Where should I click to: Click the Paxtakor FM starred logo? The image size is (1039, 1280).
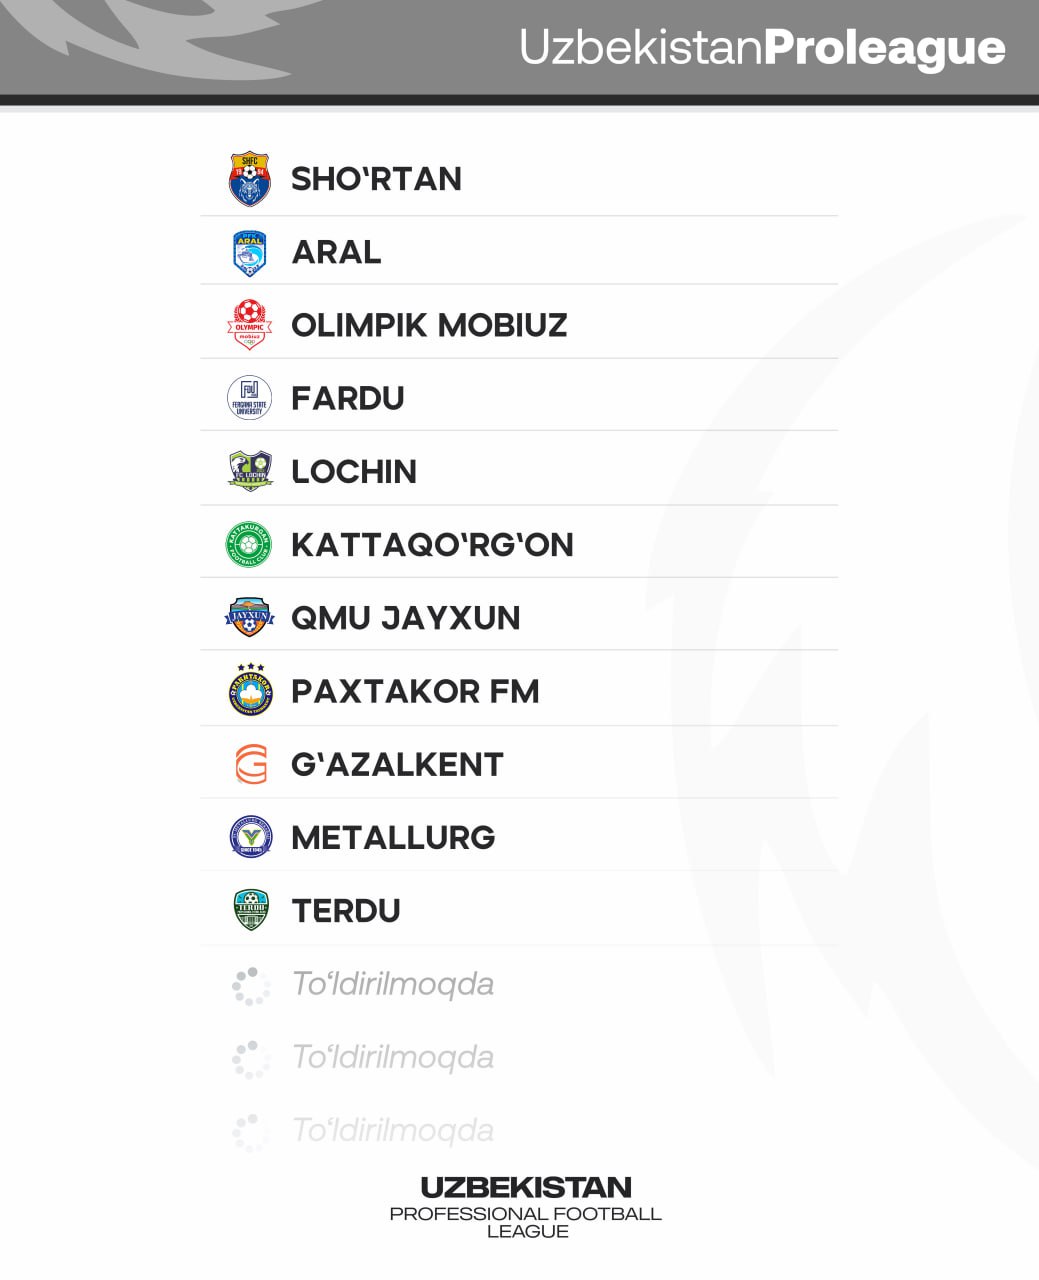pos(250,690)
